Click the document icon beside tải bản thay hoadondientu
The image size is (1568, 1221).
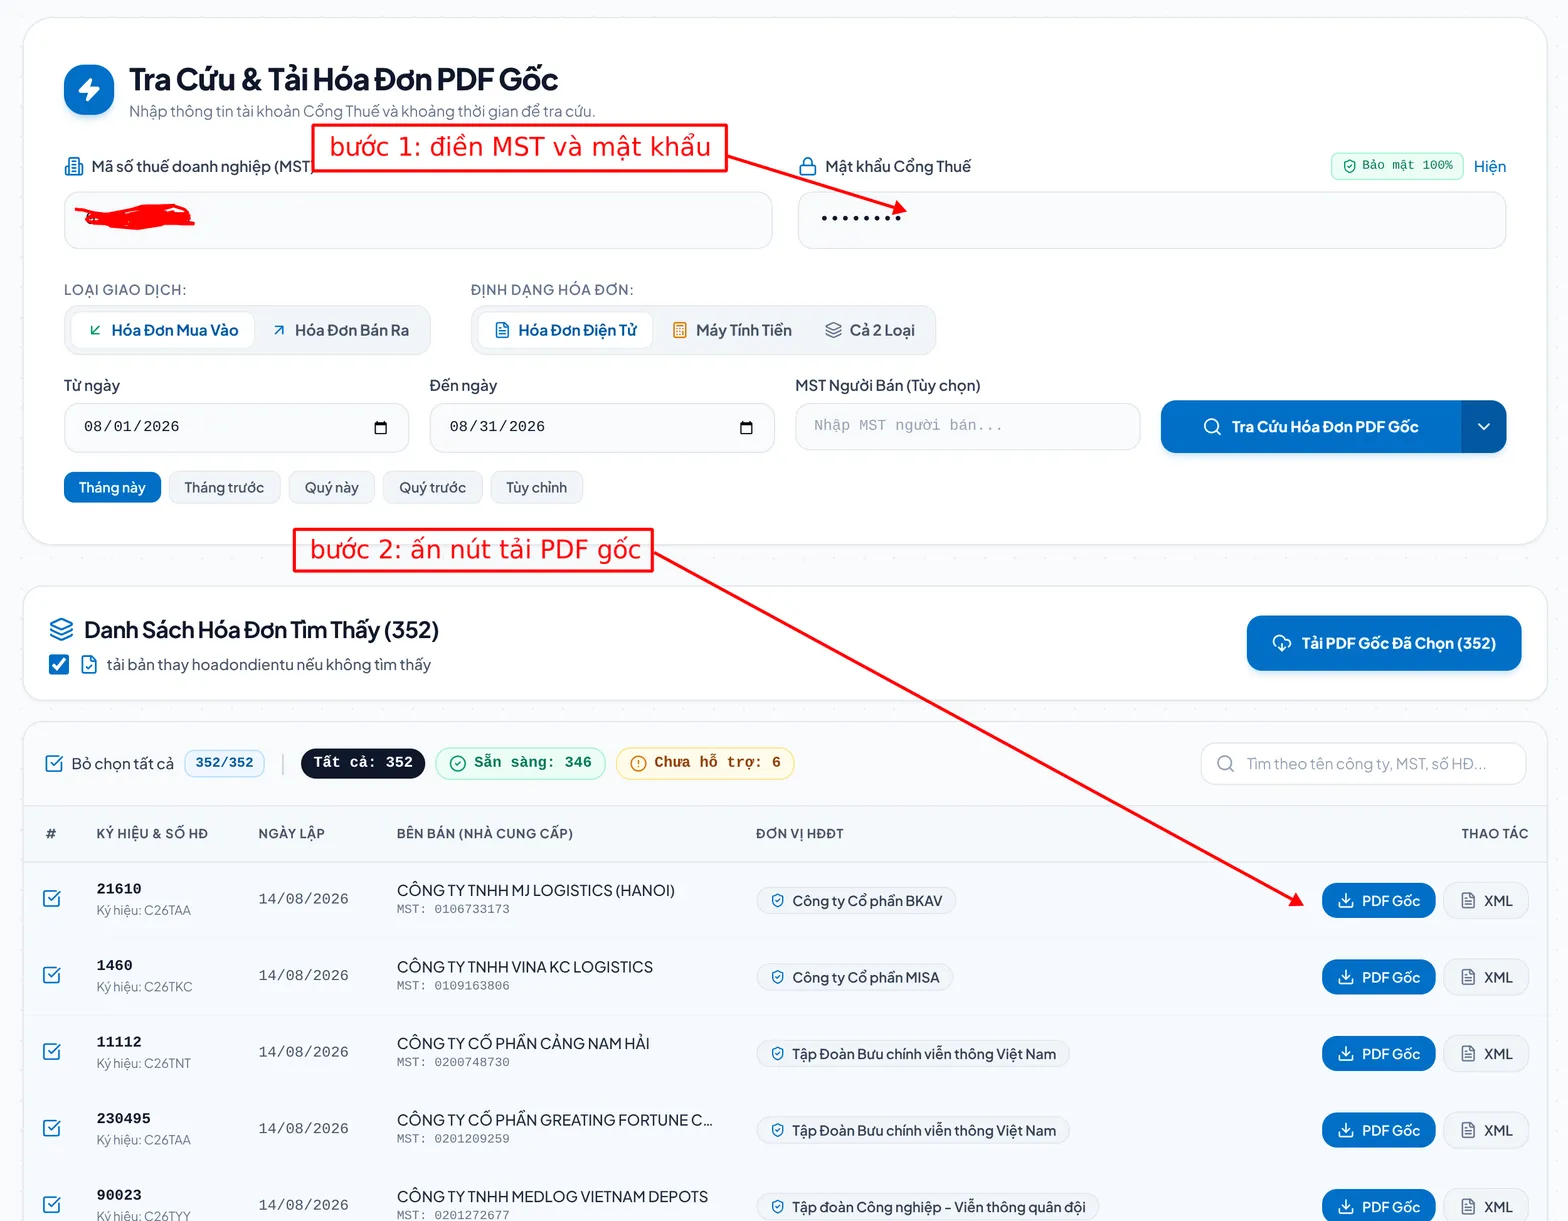(x=89, y=665)
